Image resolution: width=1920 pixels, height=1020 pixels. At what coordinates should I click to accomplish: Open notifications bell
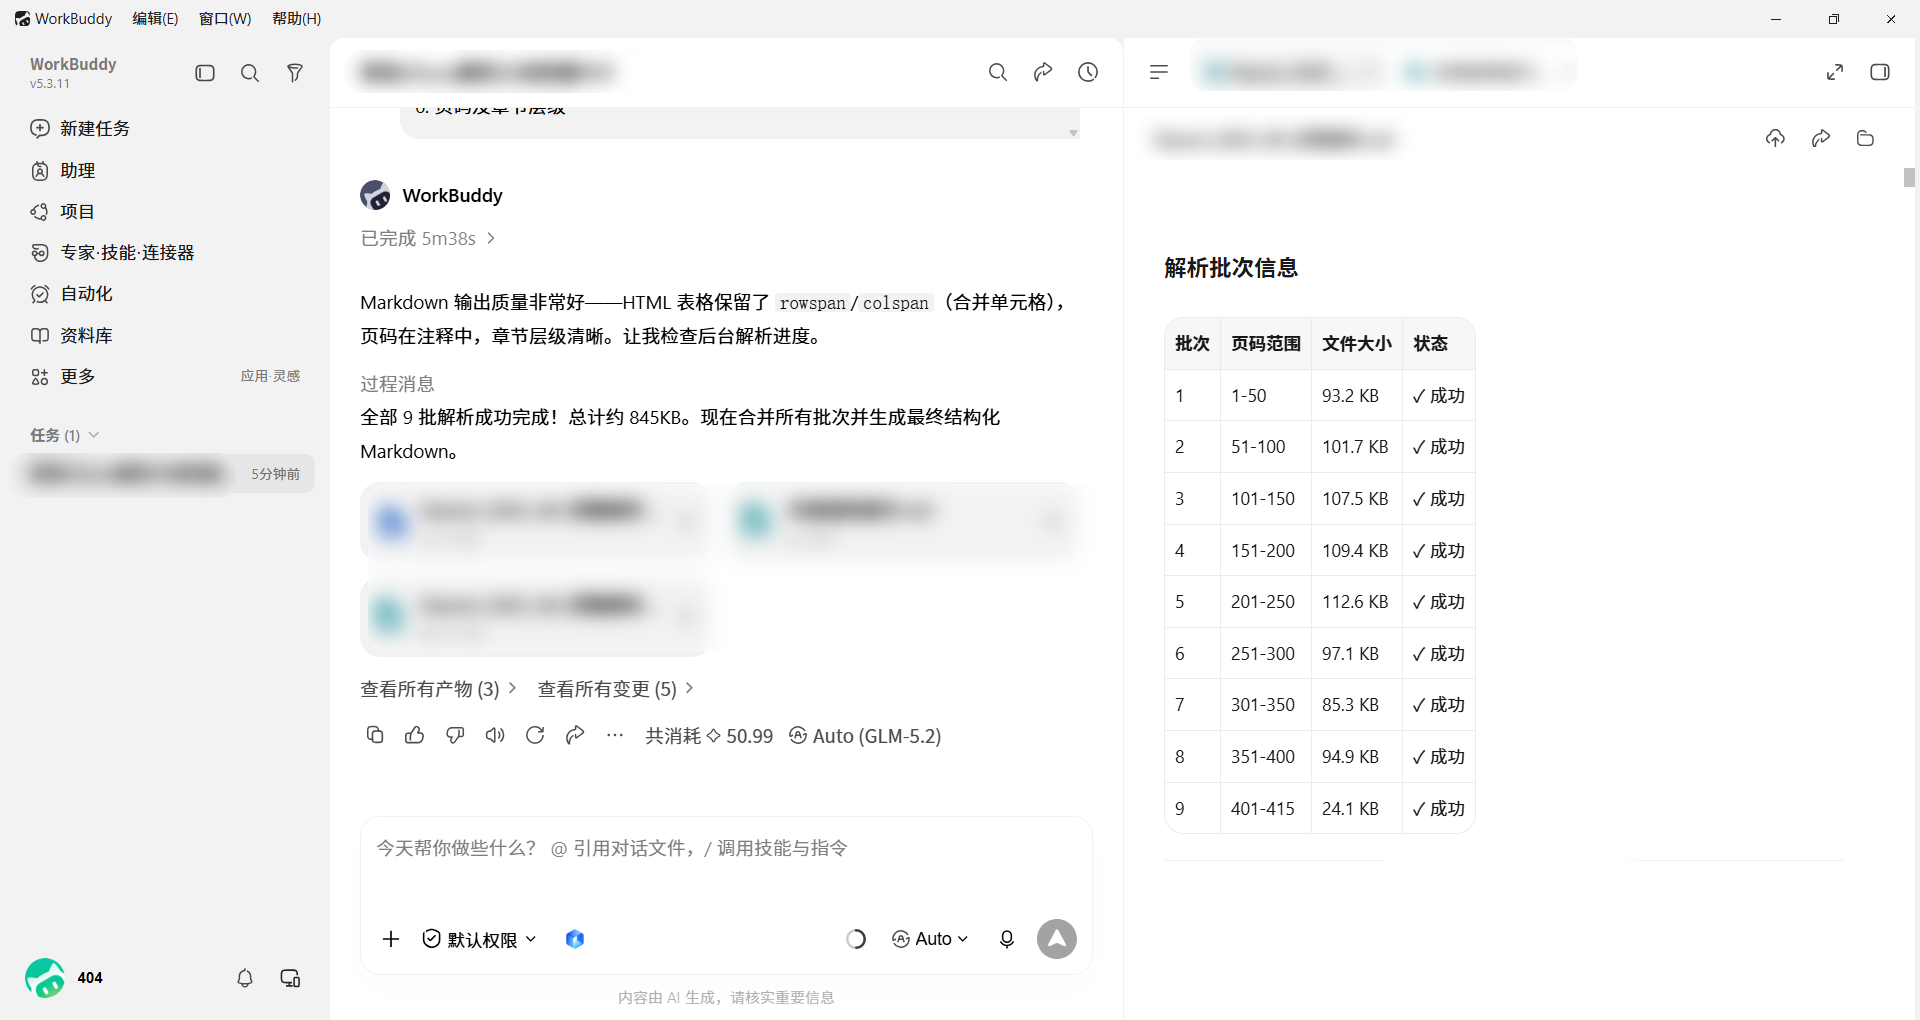click(x=245, y=978)
